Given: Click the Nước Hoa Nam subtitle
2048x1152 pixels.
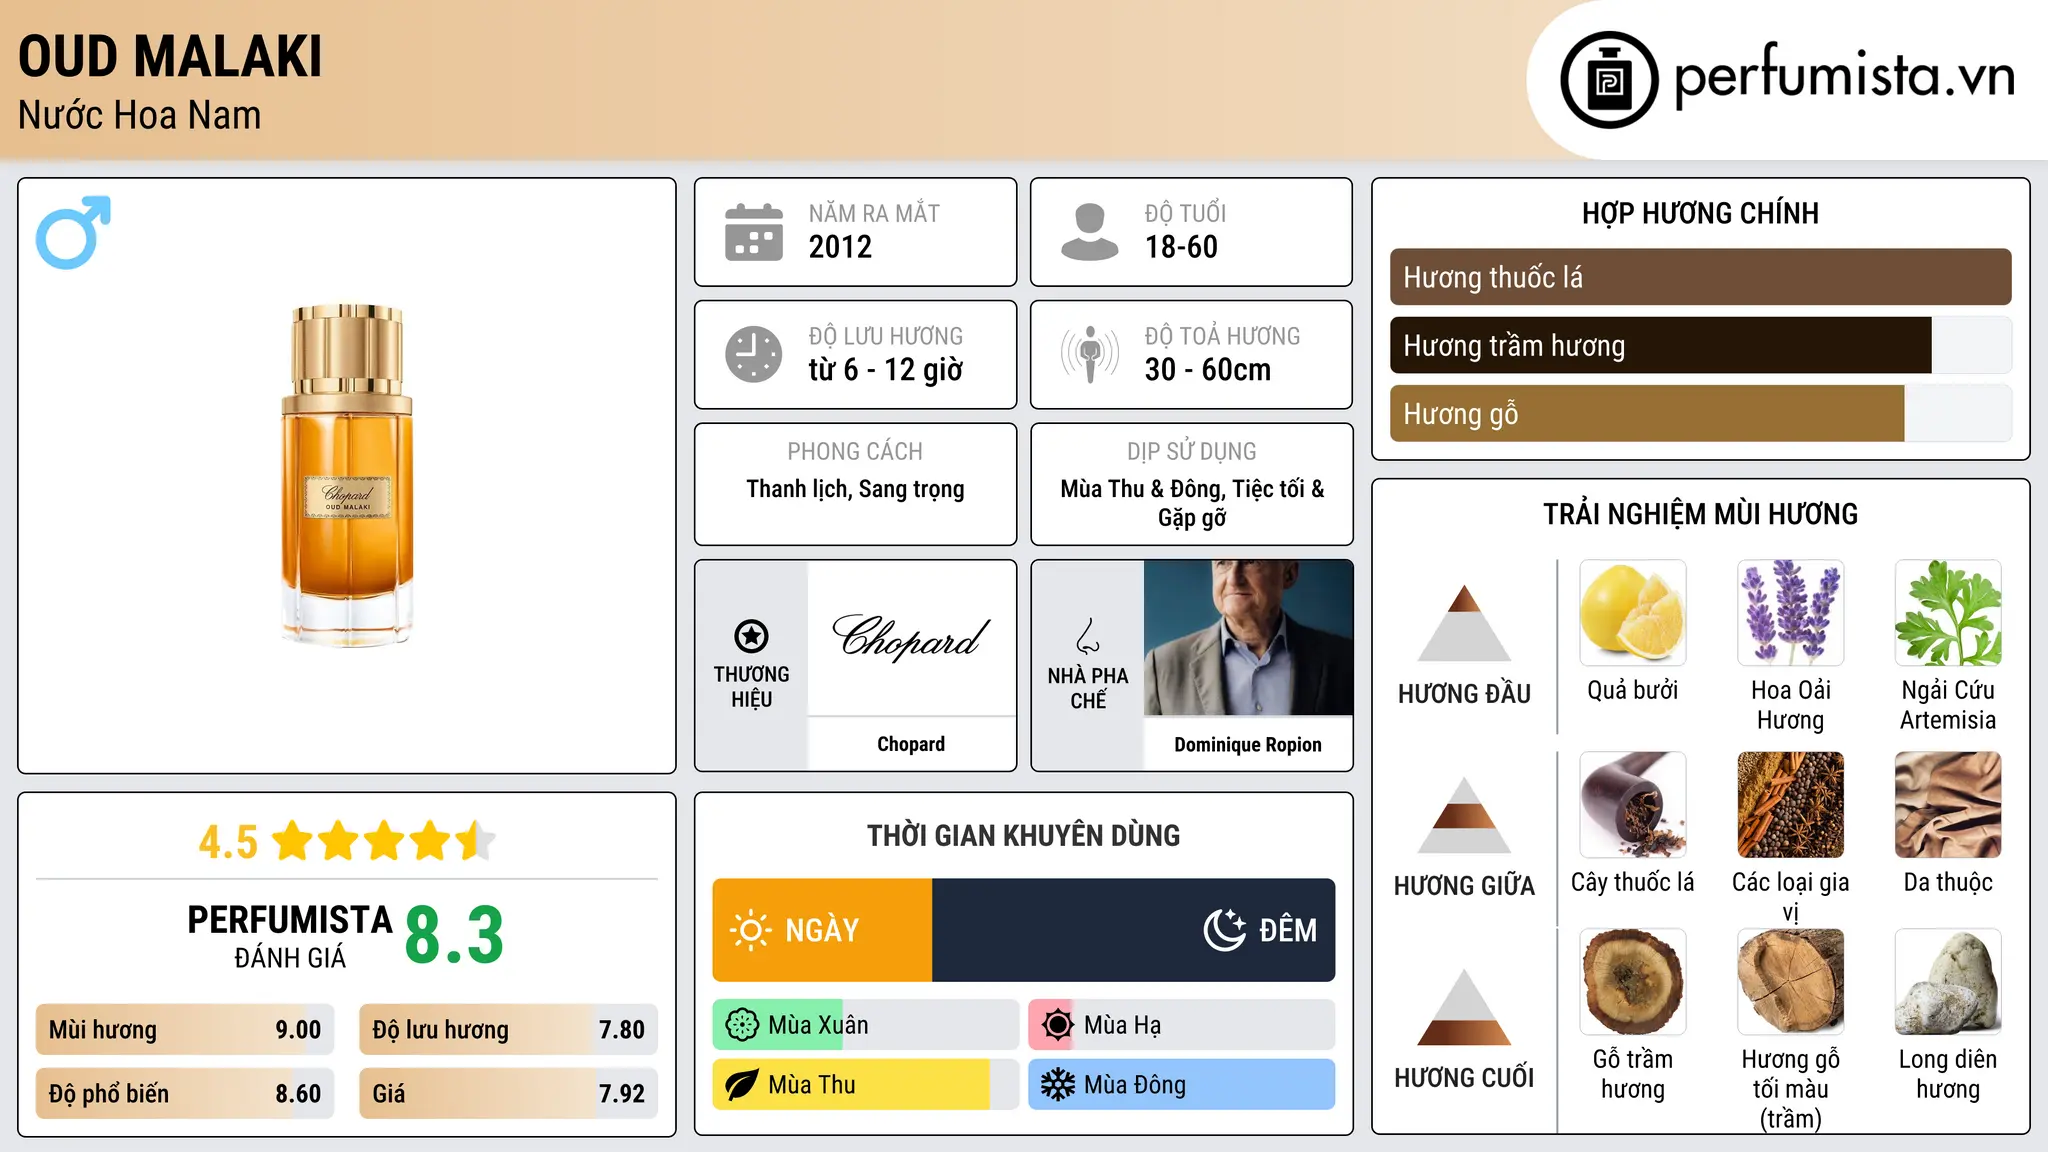Looking at the screenshot, I should tap(140, 115).
